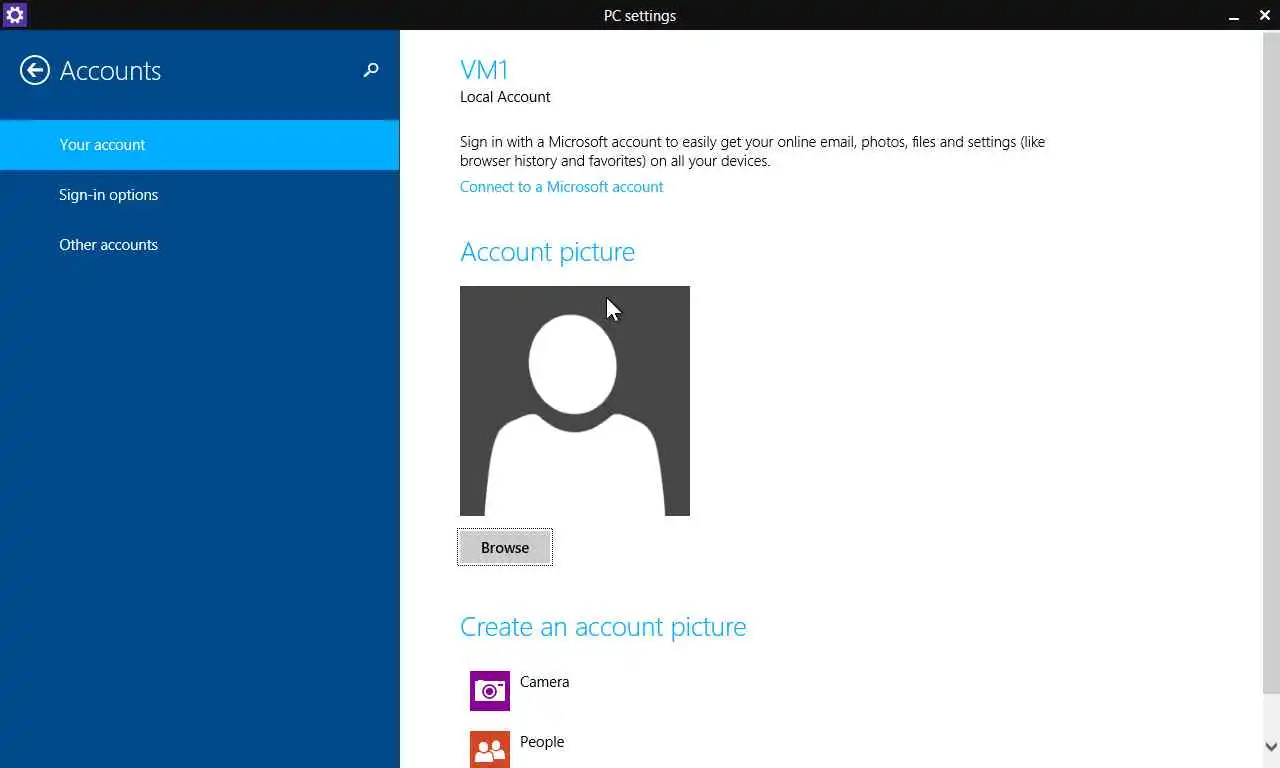Click the Camera label text
Viewport: 1280px width, 768px height.
[x=545, y=682]
